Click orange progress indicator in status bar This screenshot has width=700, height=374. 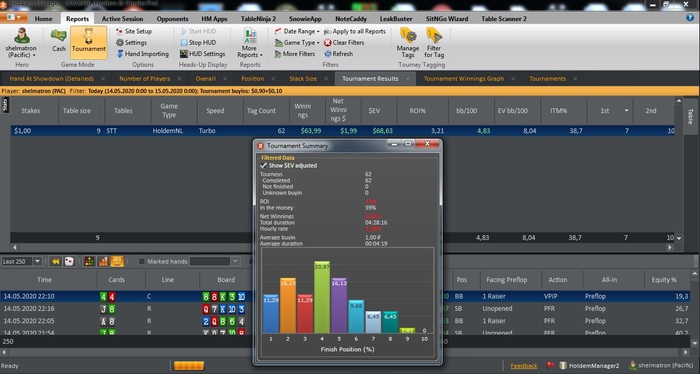[189, 366]
